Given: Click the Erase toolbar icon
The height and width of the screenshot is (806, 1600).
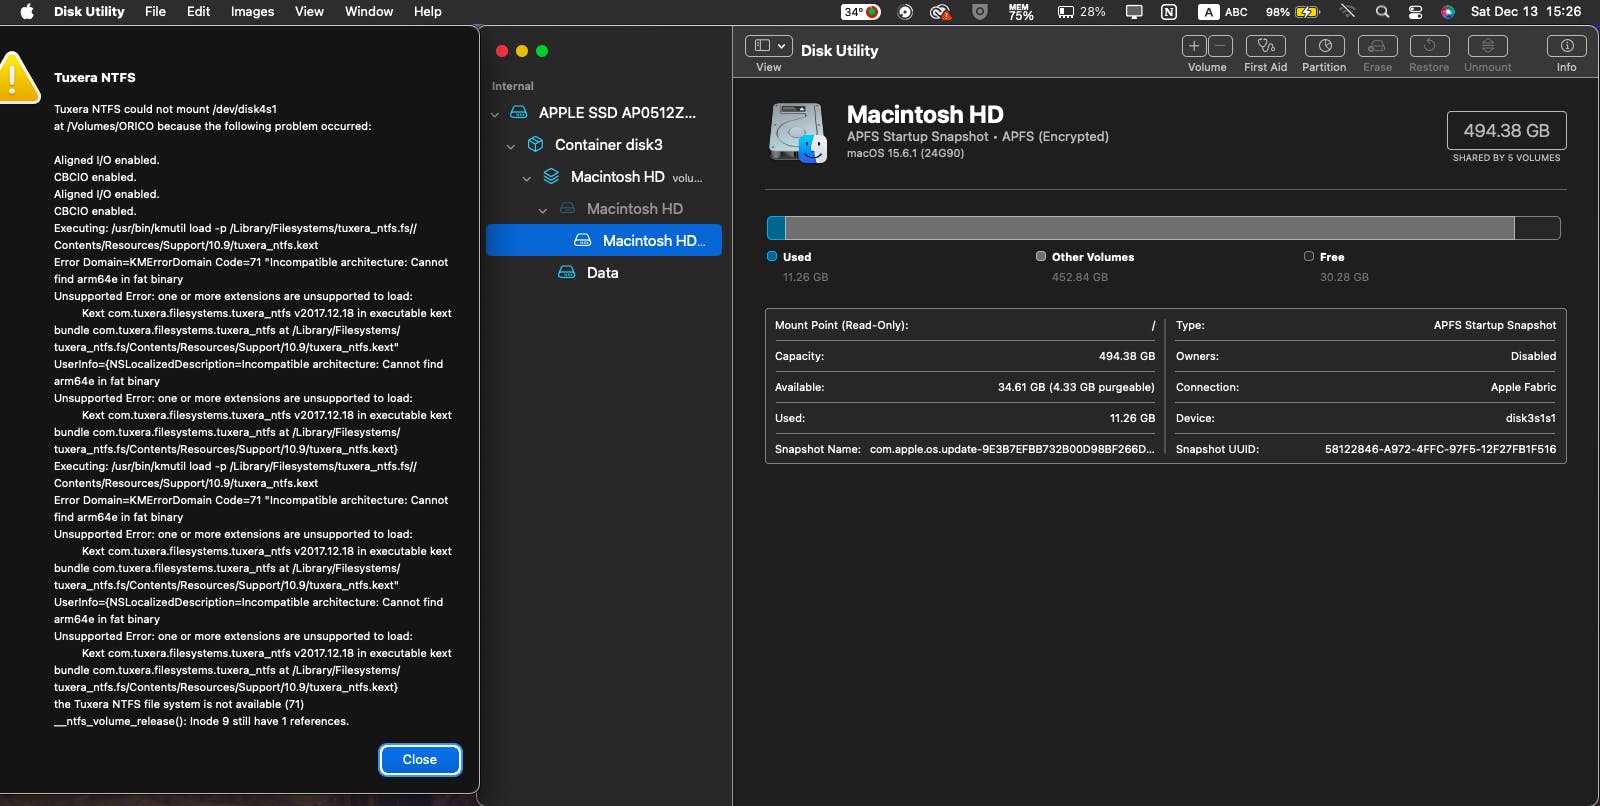Looking at the screenshot, I should coord(1377,46).
